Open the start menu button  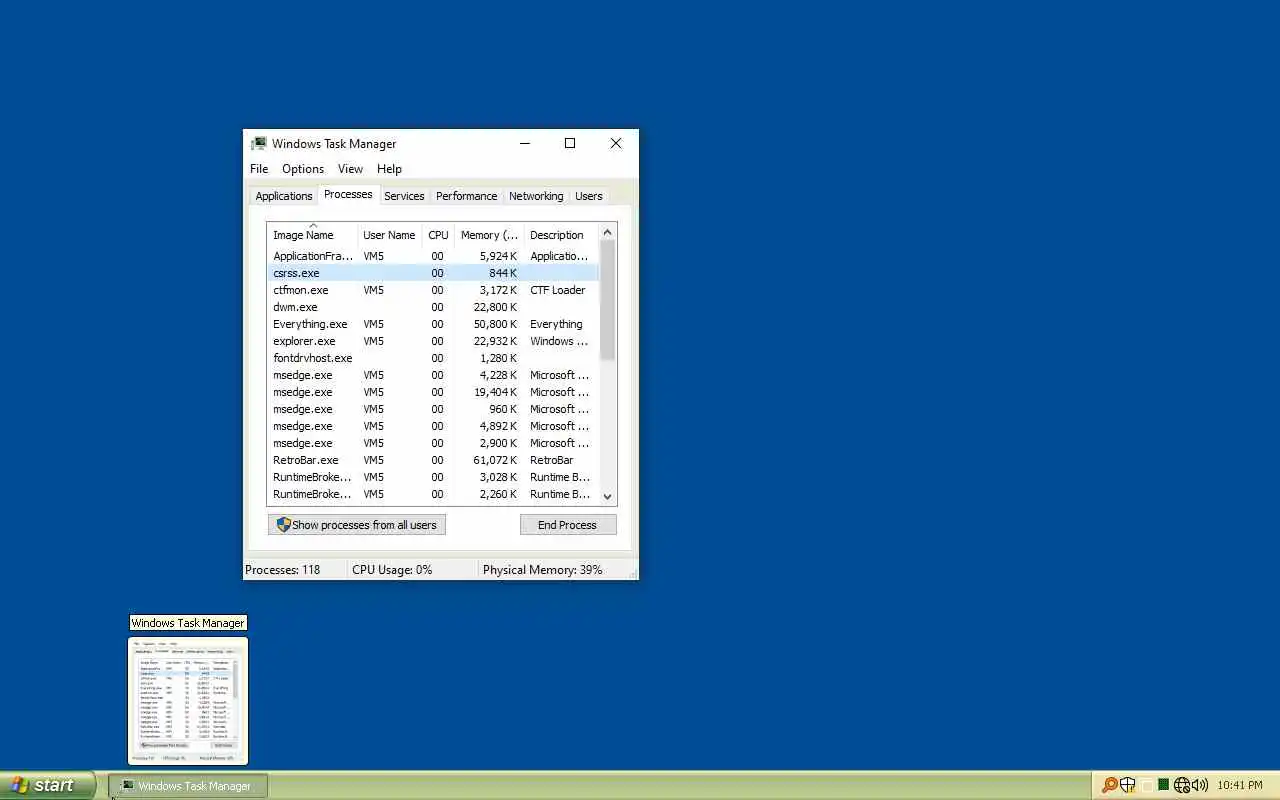pos(47,785)
